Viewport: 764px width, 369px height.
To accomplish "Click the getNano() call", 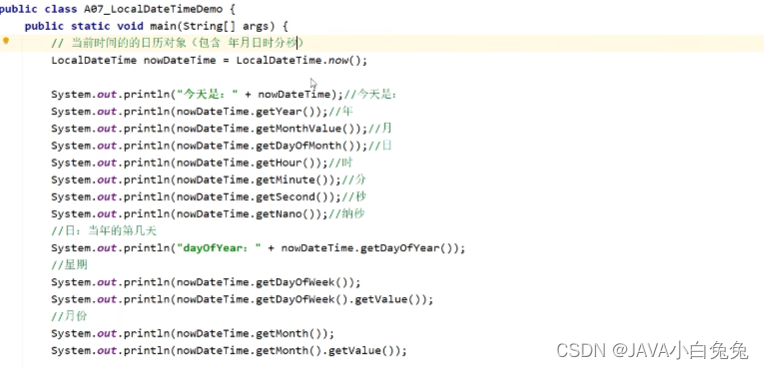I will coord(288,214).
